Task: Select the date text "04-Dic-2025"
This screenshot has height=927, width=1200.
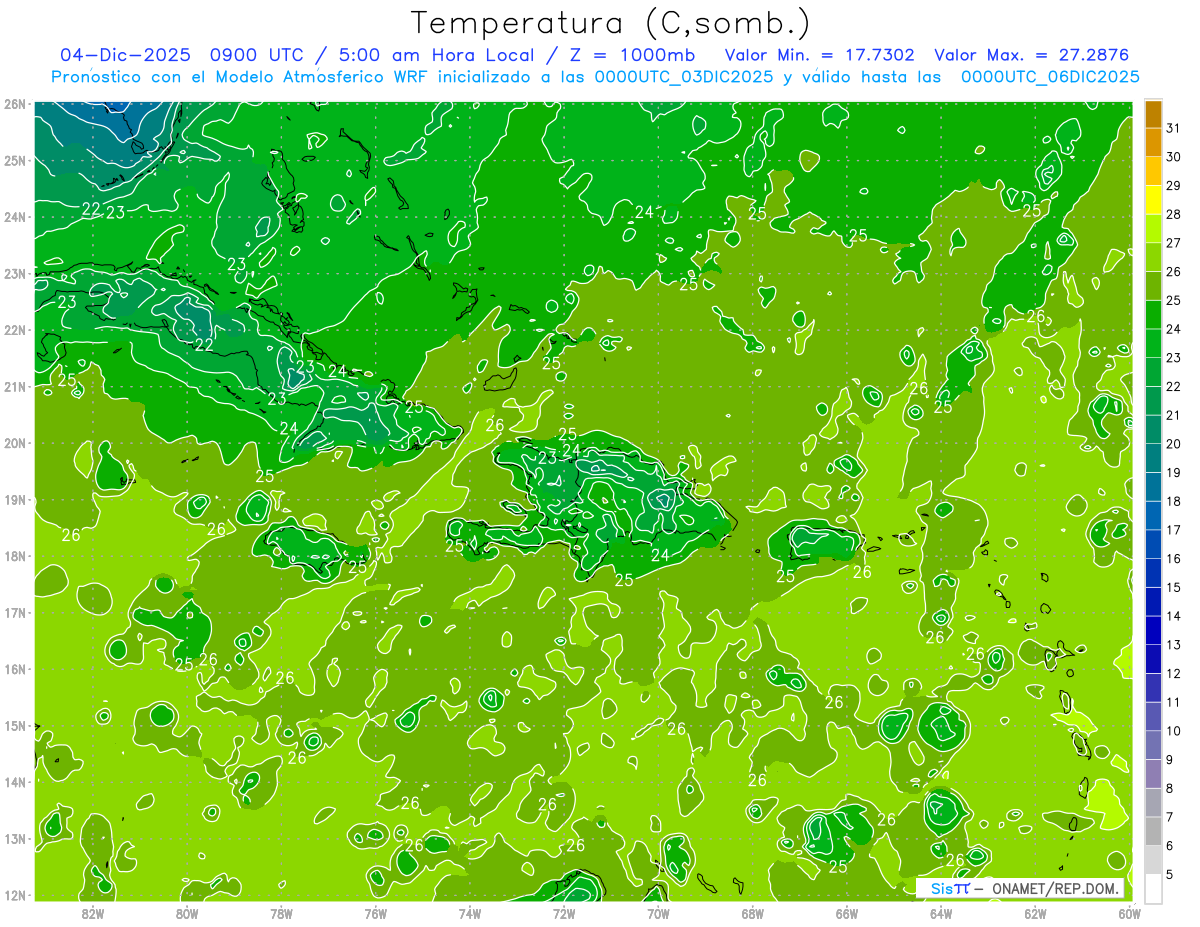Action: click(x=128, y=55)
